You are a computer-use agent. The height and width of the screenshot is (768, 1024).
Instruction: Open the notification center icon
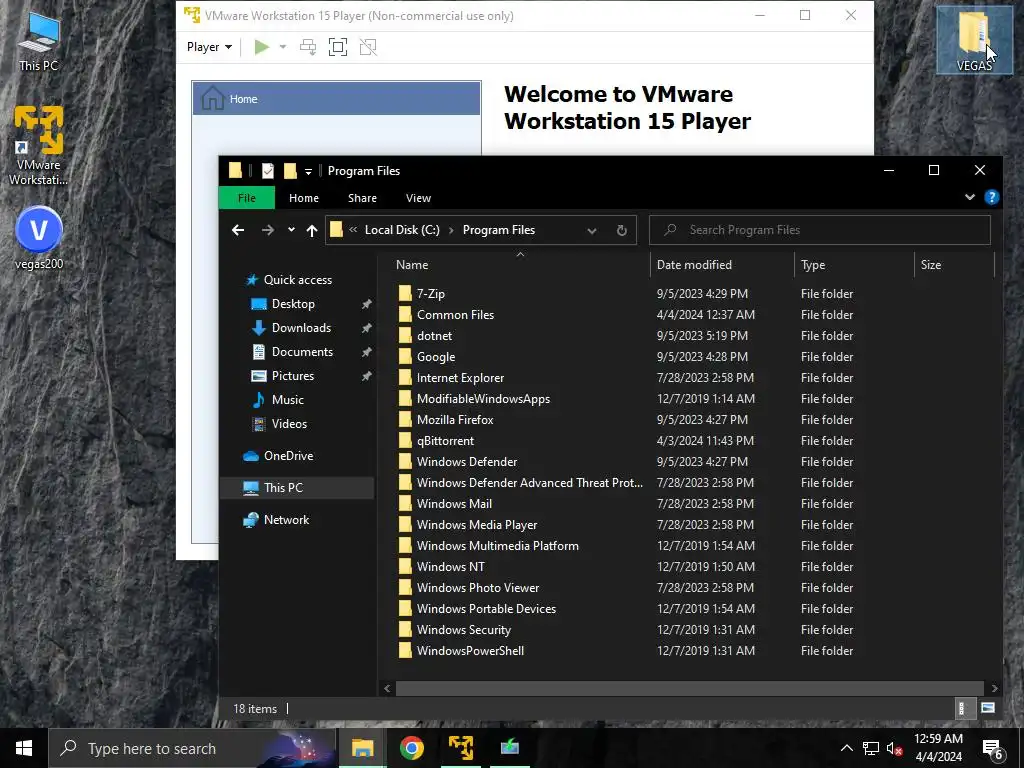993,749
